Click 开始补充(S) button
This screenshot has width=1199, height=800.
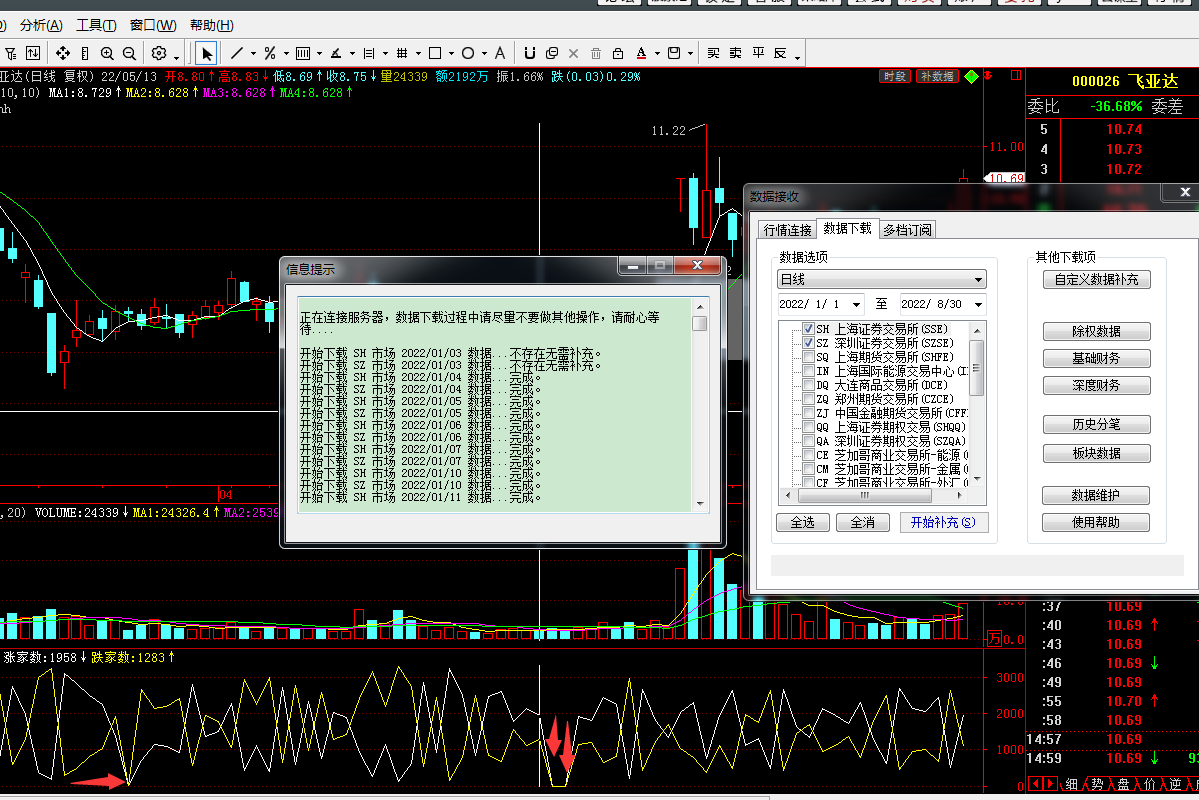(943, 522)
